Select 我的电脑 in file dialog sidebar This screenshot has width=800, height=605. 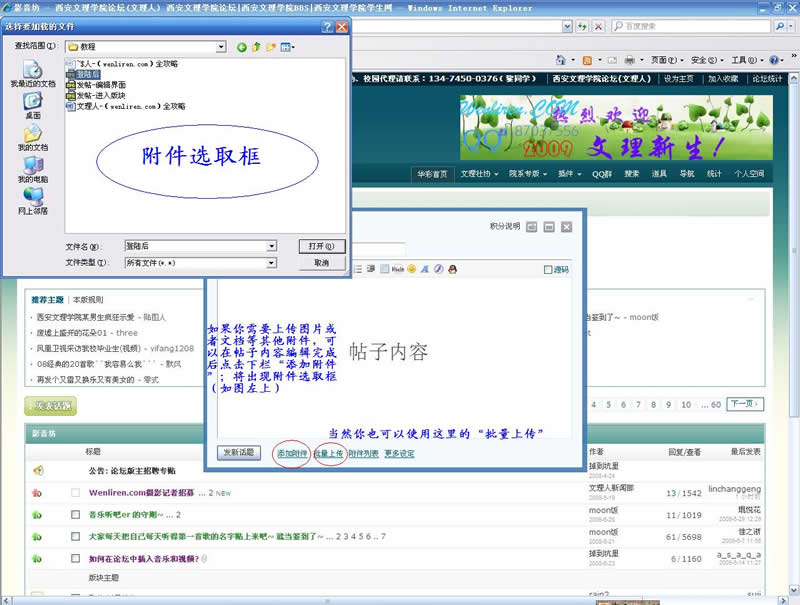[33, 170]
